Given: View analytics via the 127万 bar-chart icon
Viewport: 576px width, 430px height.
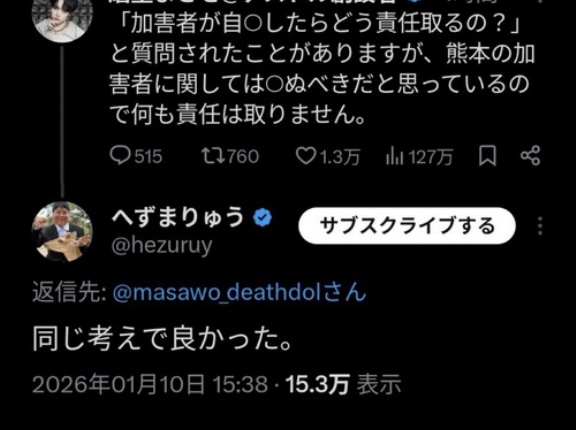Looking at the screenshot, I should click(x=395, y=156).
